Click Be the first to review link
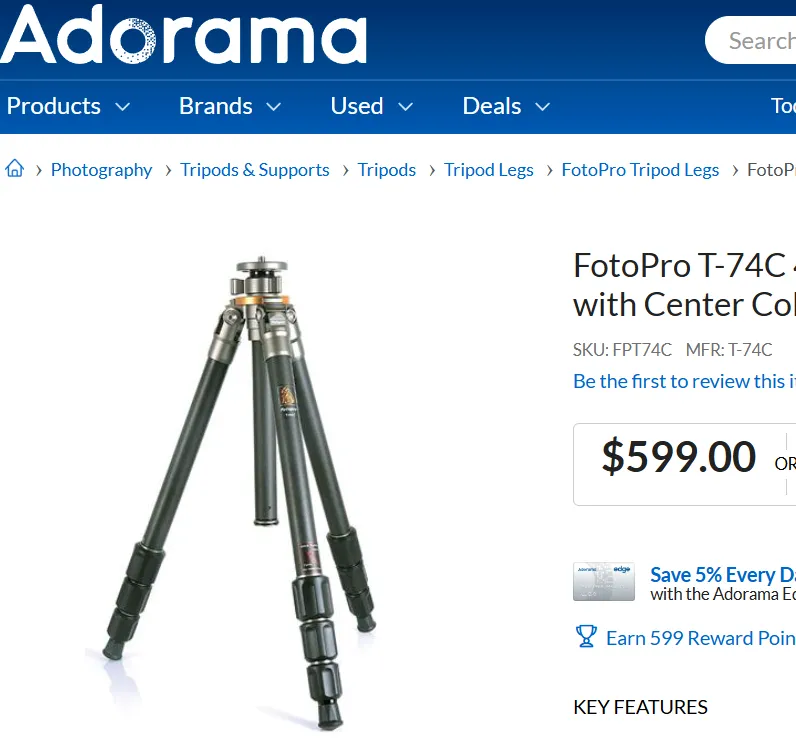 click(x=684, y=381)
